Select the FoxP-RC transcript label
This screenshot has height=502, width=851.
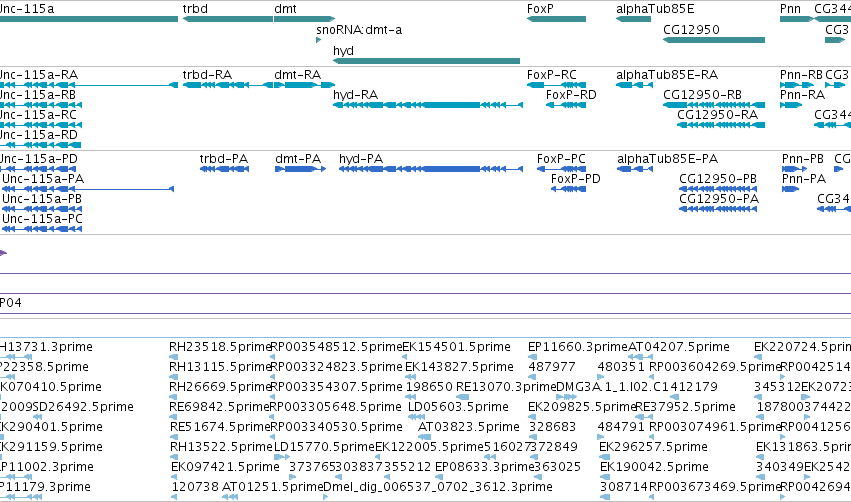tap(551, 75)
